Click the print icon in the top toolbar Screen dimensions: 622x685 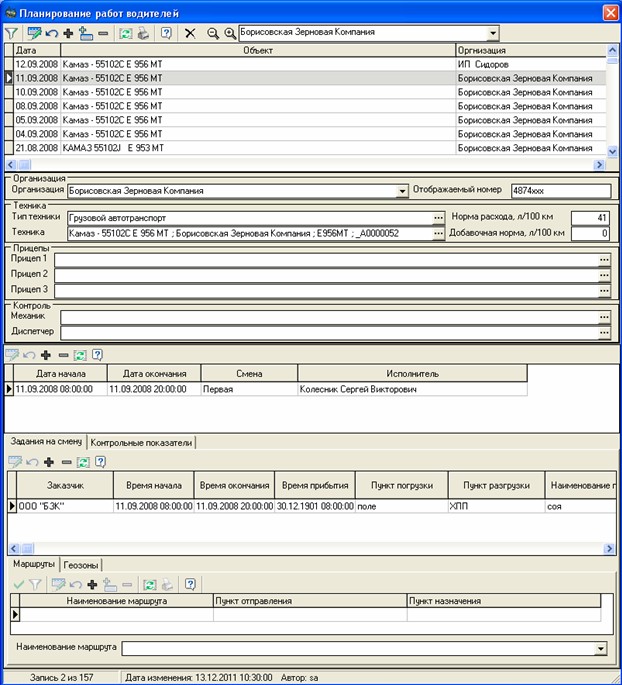[143, 33]
